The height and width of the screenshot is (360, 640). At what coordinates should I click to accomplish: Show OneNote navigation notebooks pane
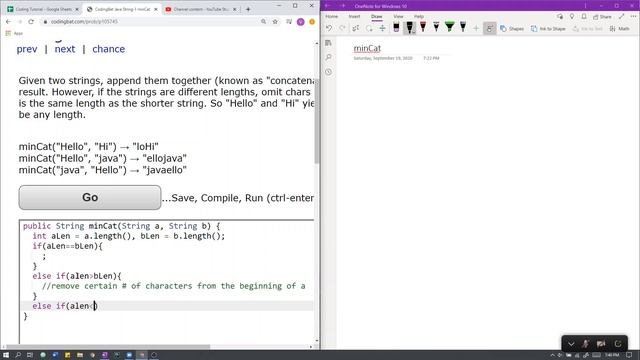(x=329, y=43)
